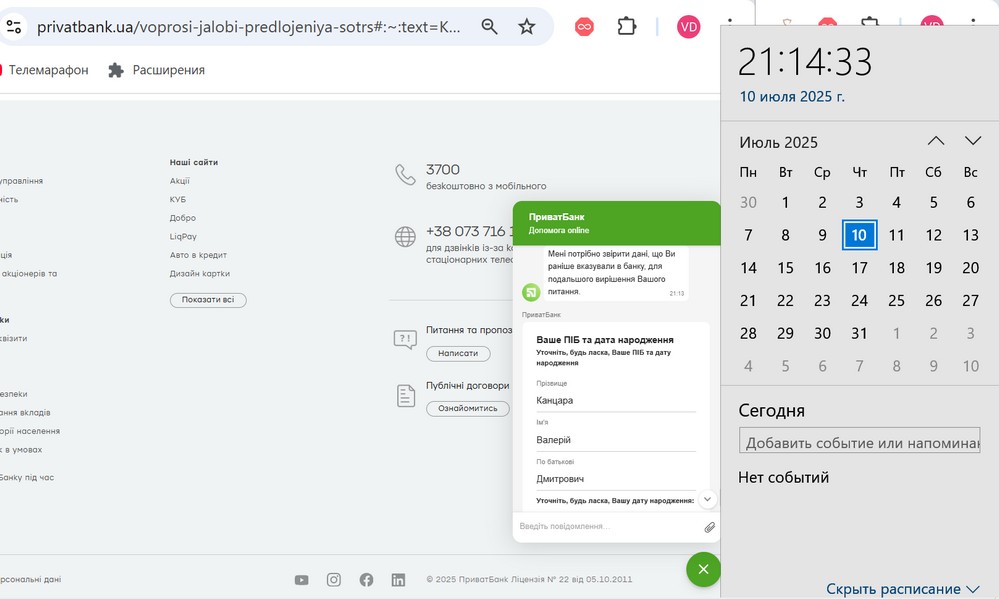Image resolution: width=999 pixels, height=599 pixels.
Task: Open the Добро link
Action: click(x=183, y=218)
